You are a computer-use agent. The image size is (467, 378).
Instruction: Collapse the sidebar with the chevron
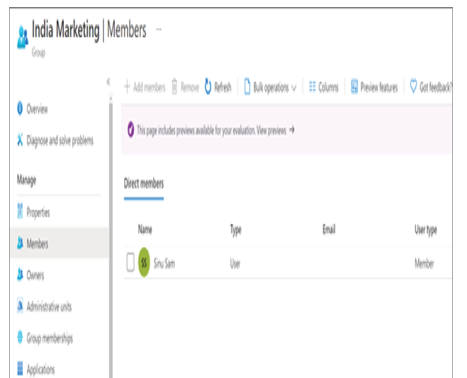click(x=108, y=81)
